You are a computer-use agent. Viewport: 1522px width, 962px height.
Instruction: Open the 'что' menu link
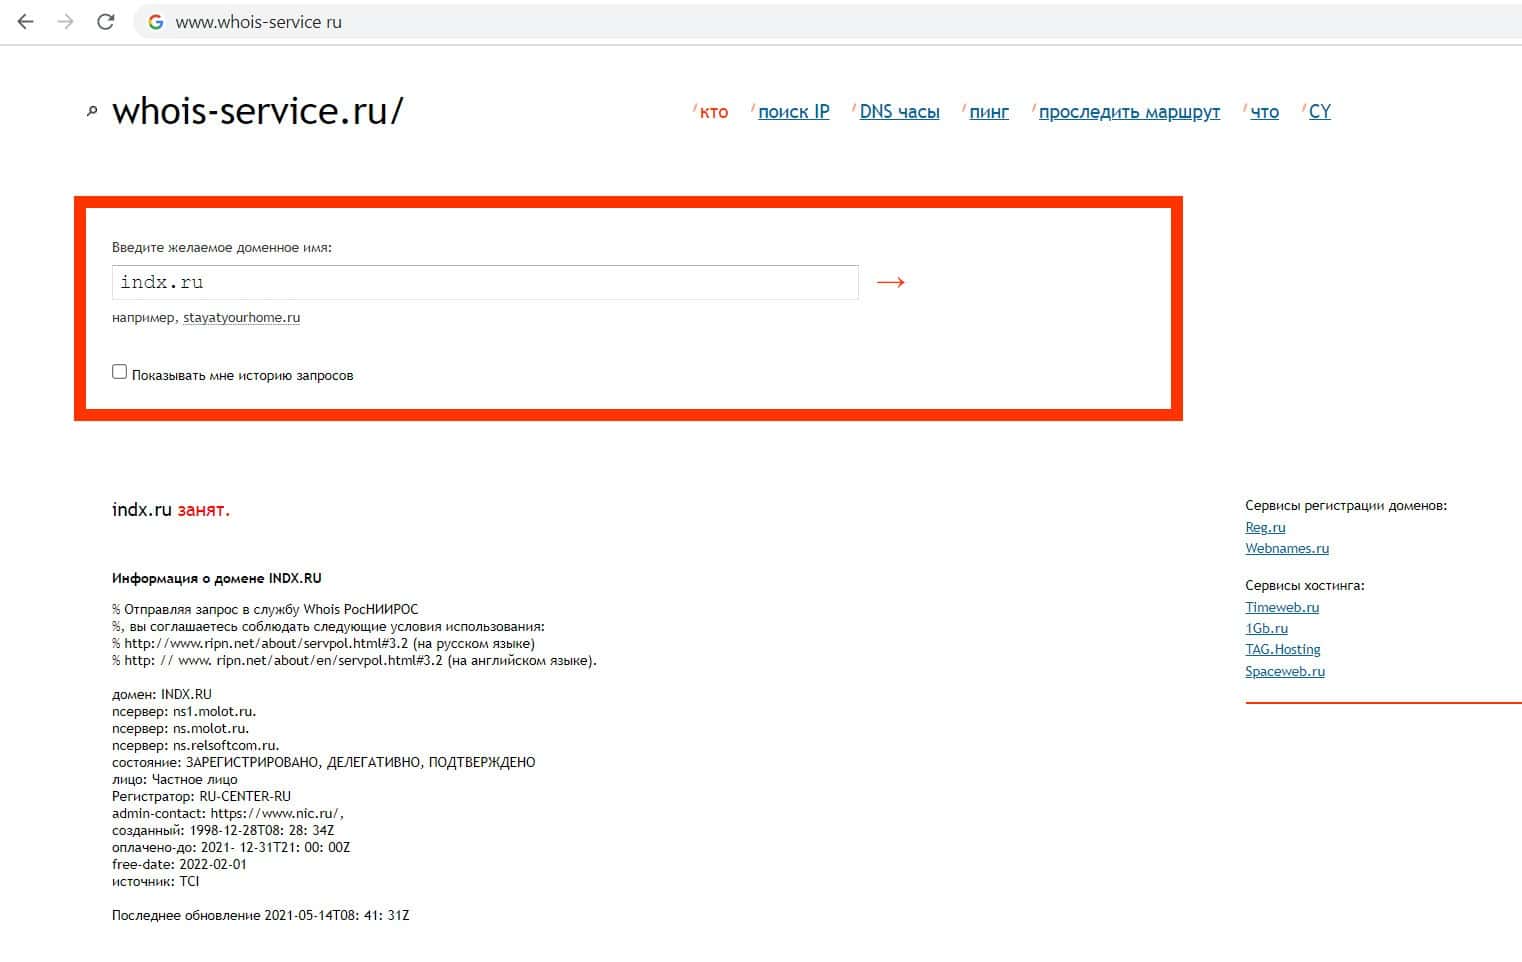[1265, 112]
